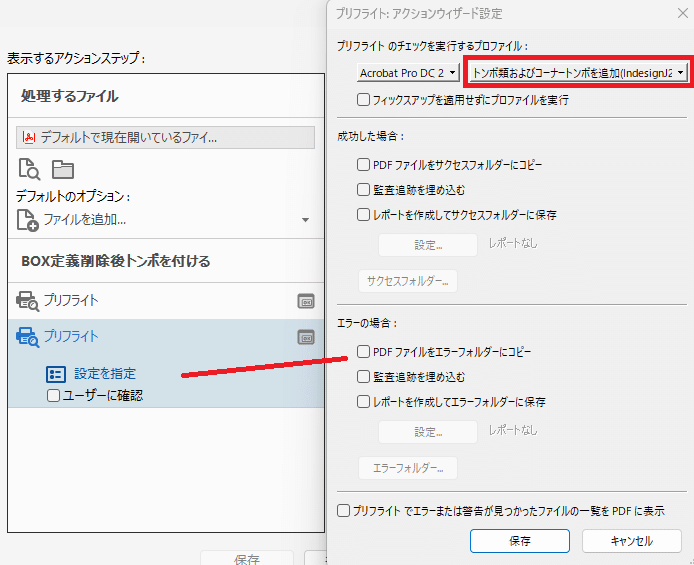The width and height of the screenshot is (694, 565).
Task: Enable エラーまたは警告ファイルの一覧を PDF に表示
Action: [343, 511]
